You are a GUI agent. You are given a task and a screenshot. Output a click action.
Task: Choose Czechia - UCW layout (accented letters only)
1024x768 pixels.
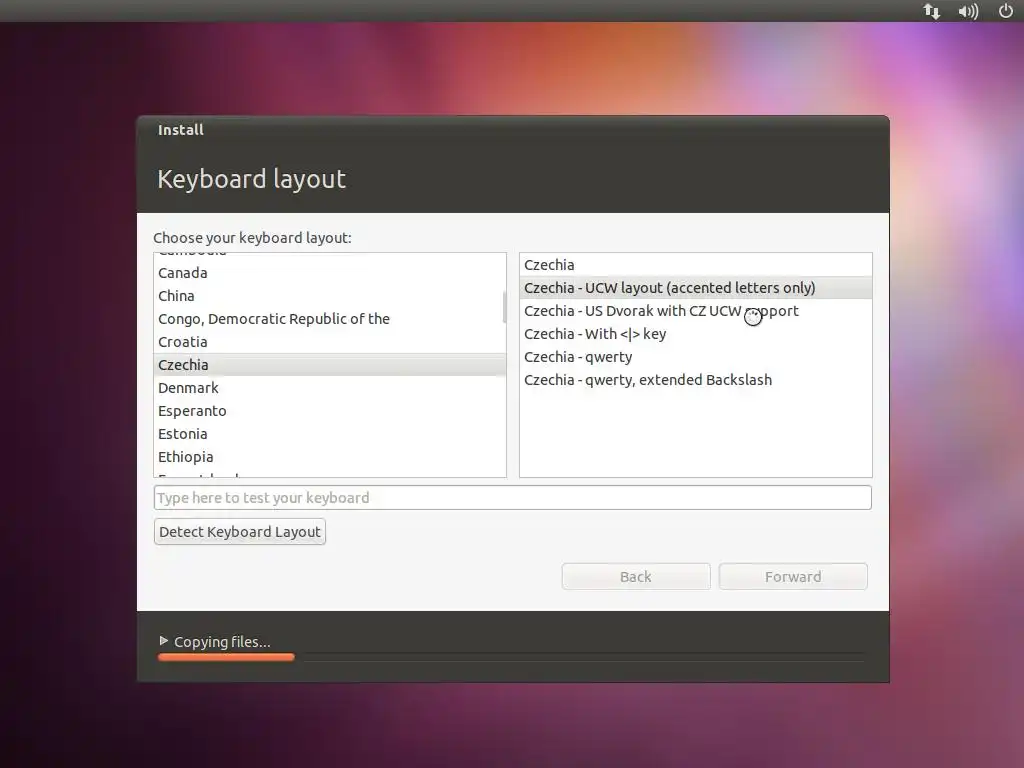point(696,287)
